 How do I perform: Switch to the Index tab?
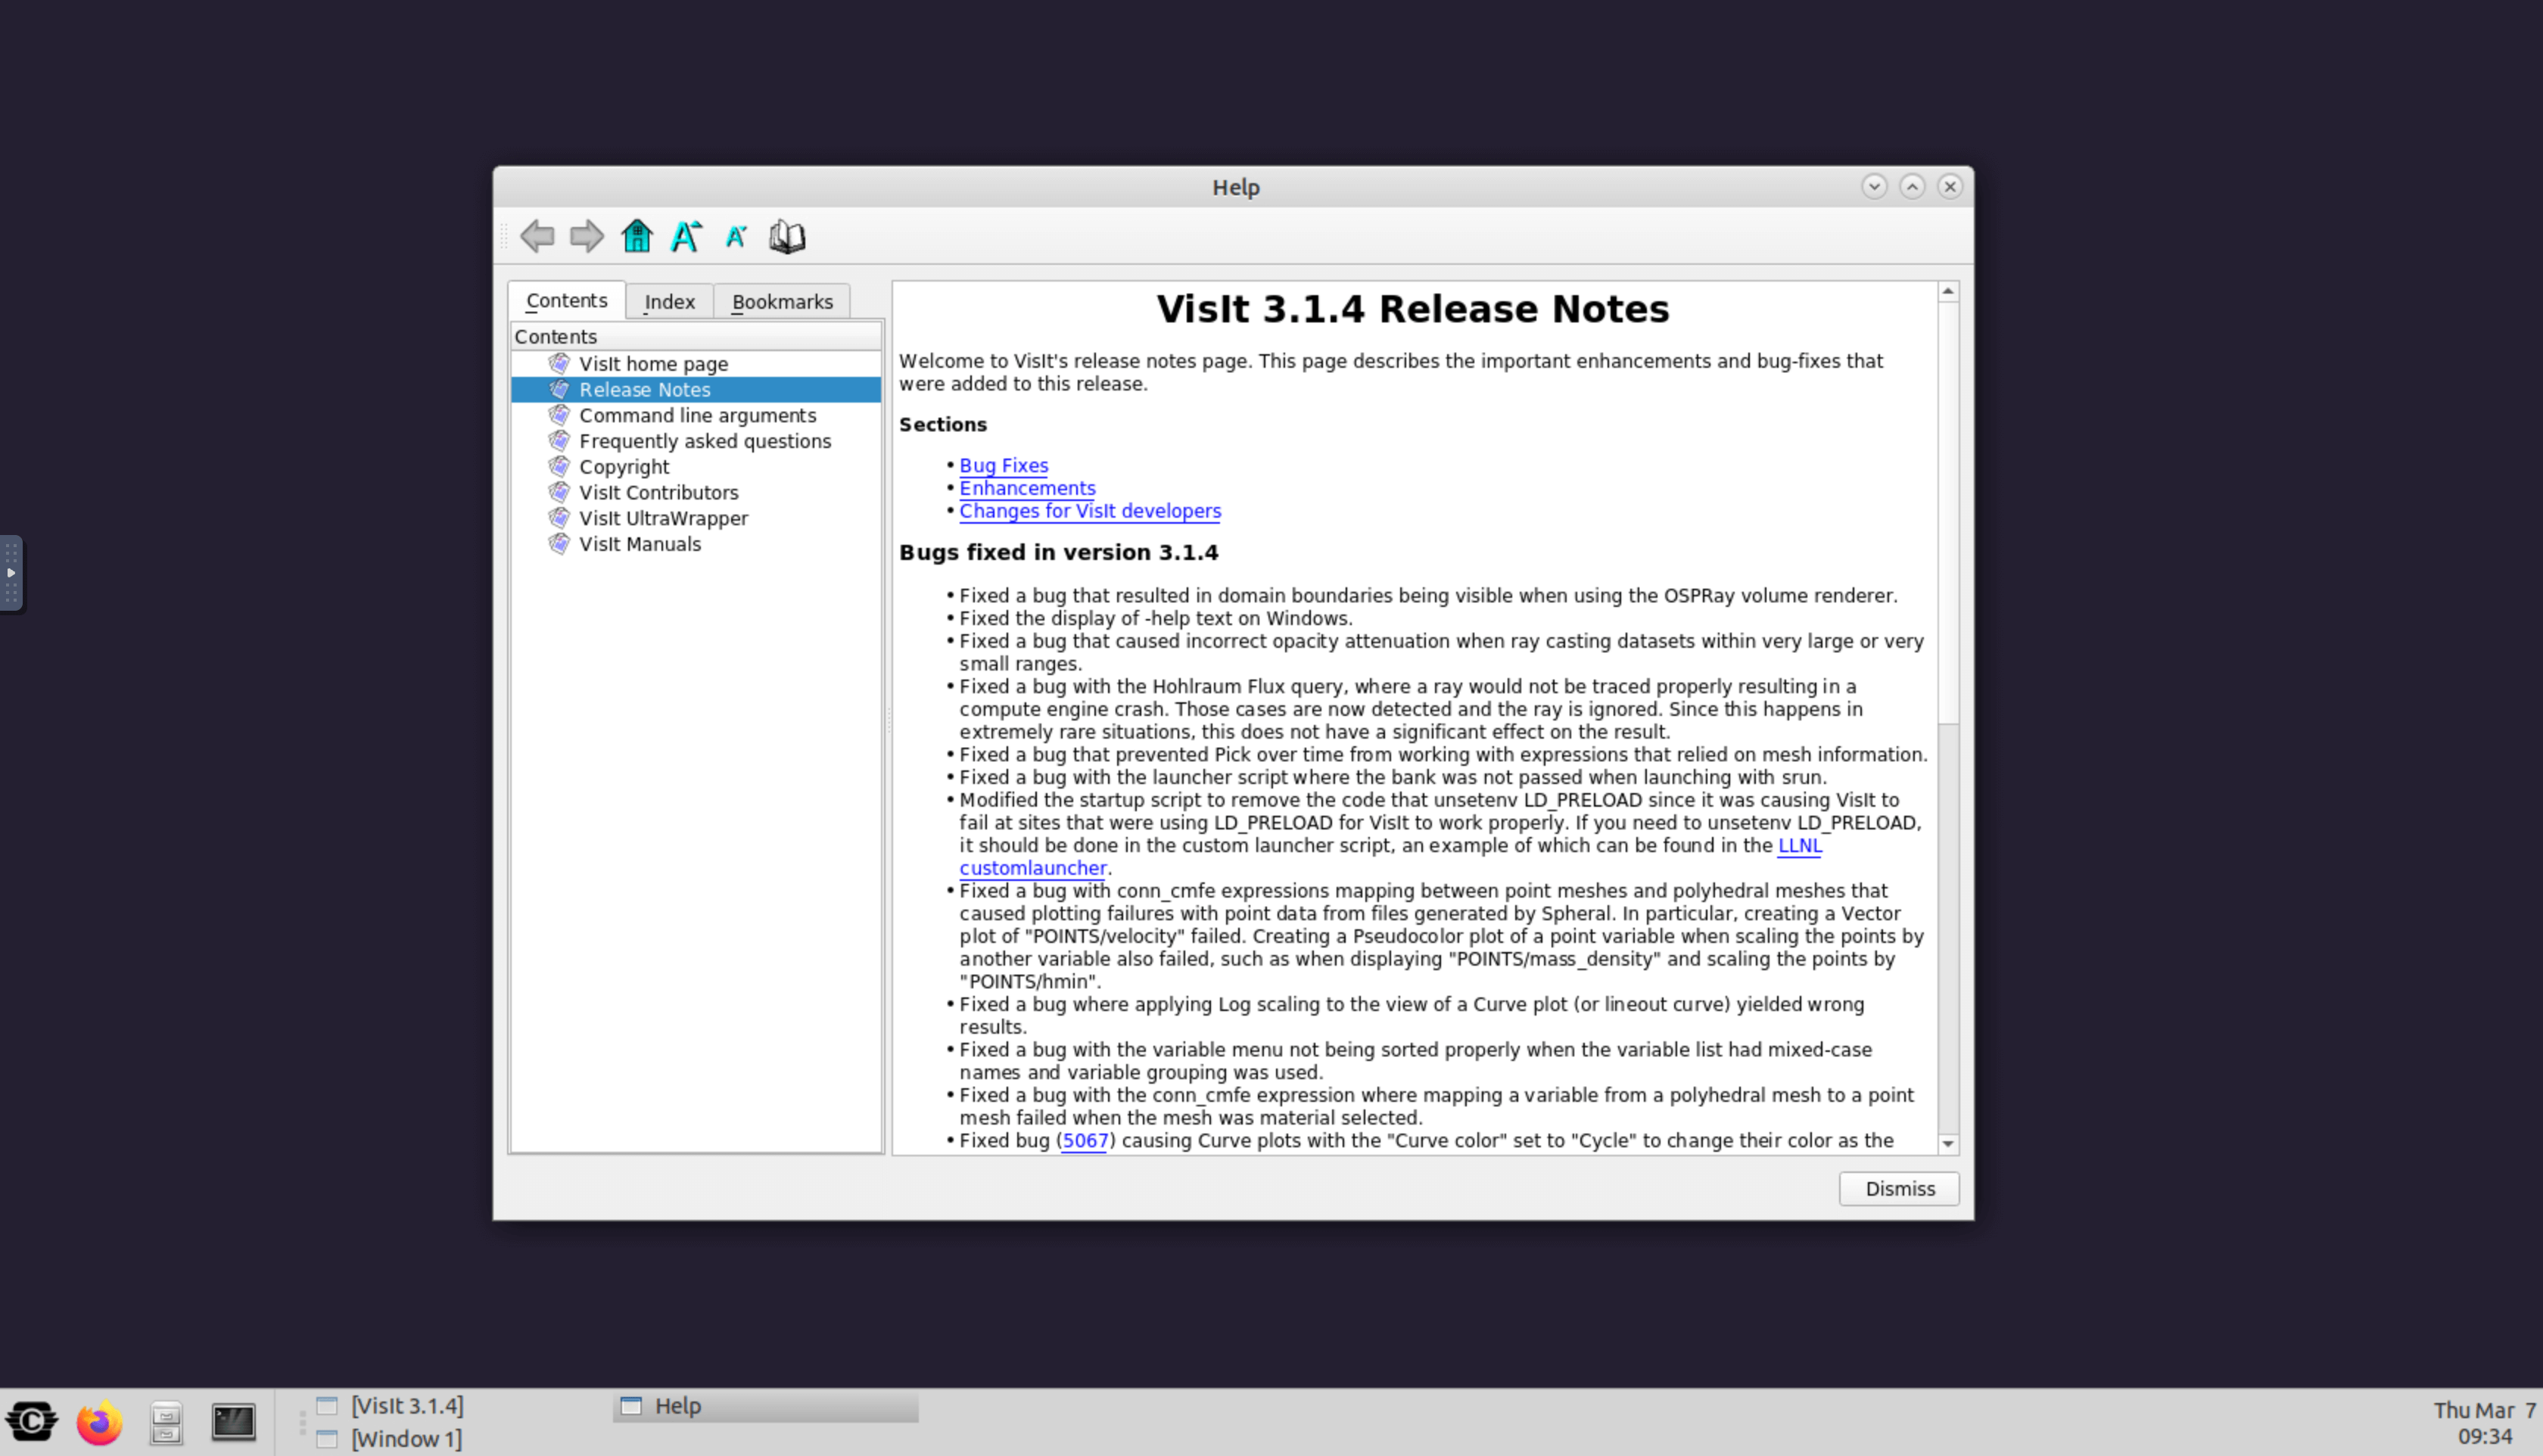[x=669, y=302]
